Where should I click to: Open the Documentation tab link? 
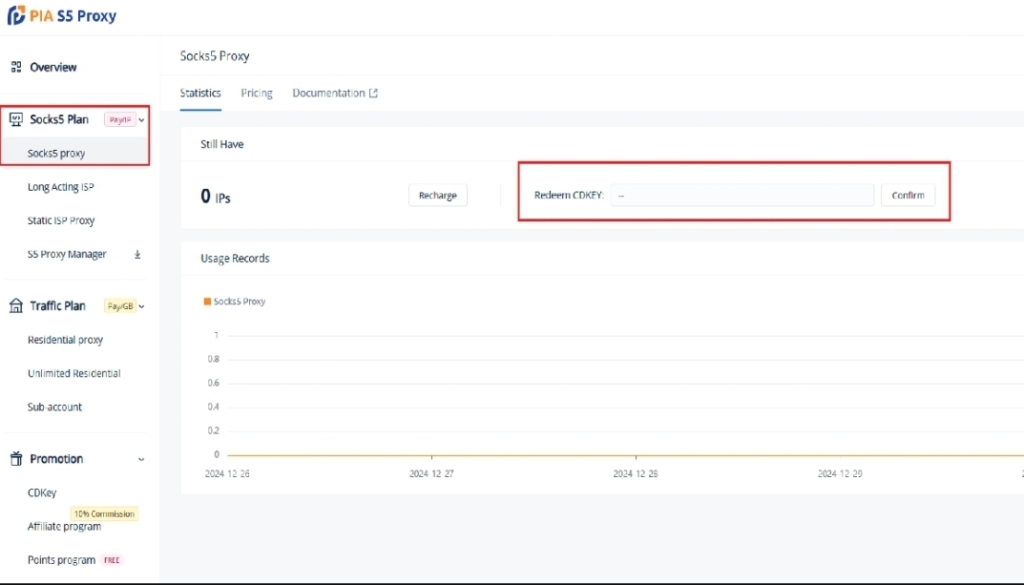coord(328,93)
